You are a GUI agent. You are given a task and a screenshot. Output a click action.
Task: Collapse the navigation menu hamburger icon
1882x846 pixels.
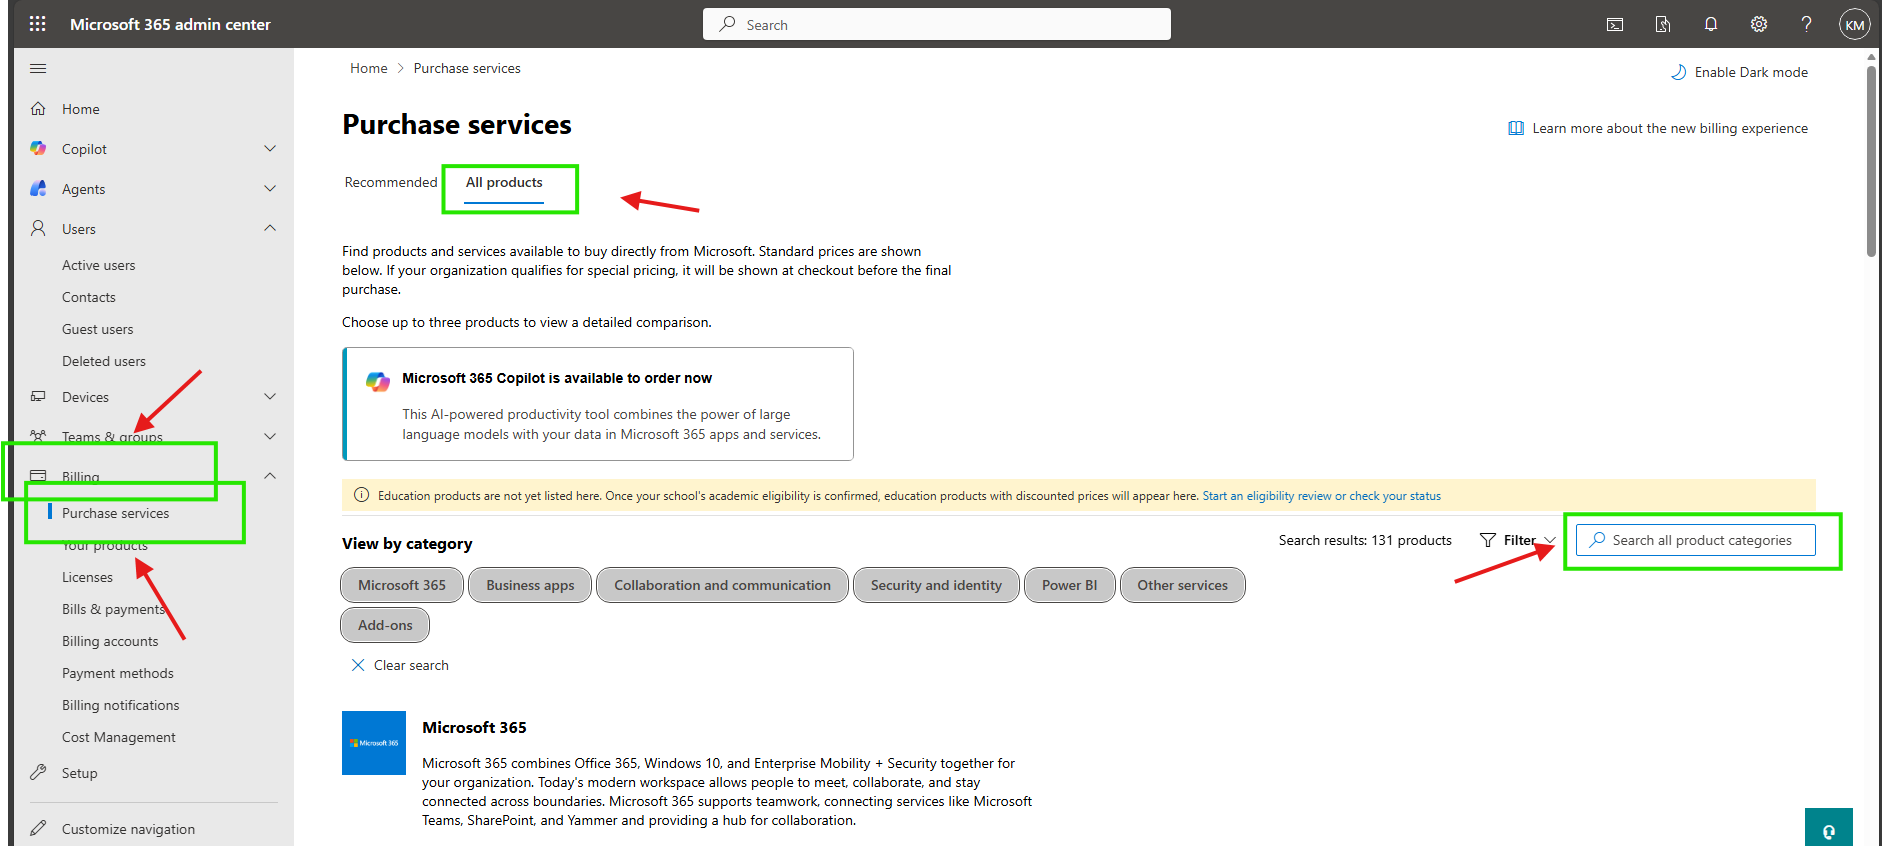pyautogui.click(x=38, y=69)
